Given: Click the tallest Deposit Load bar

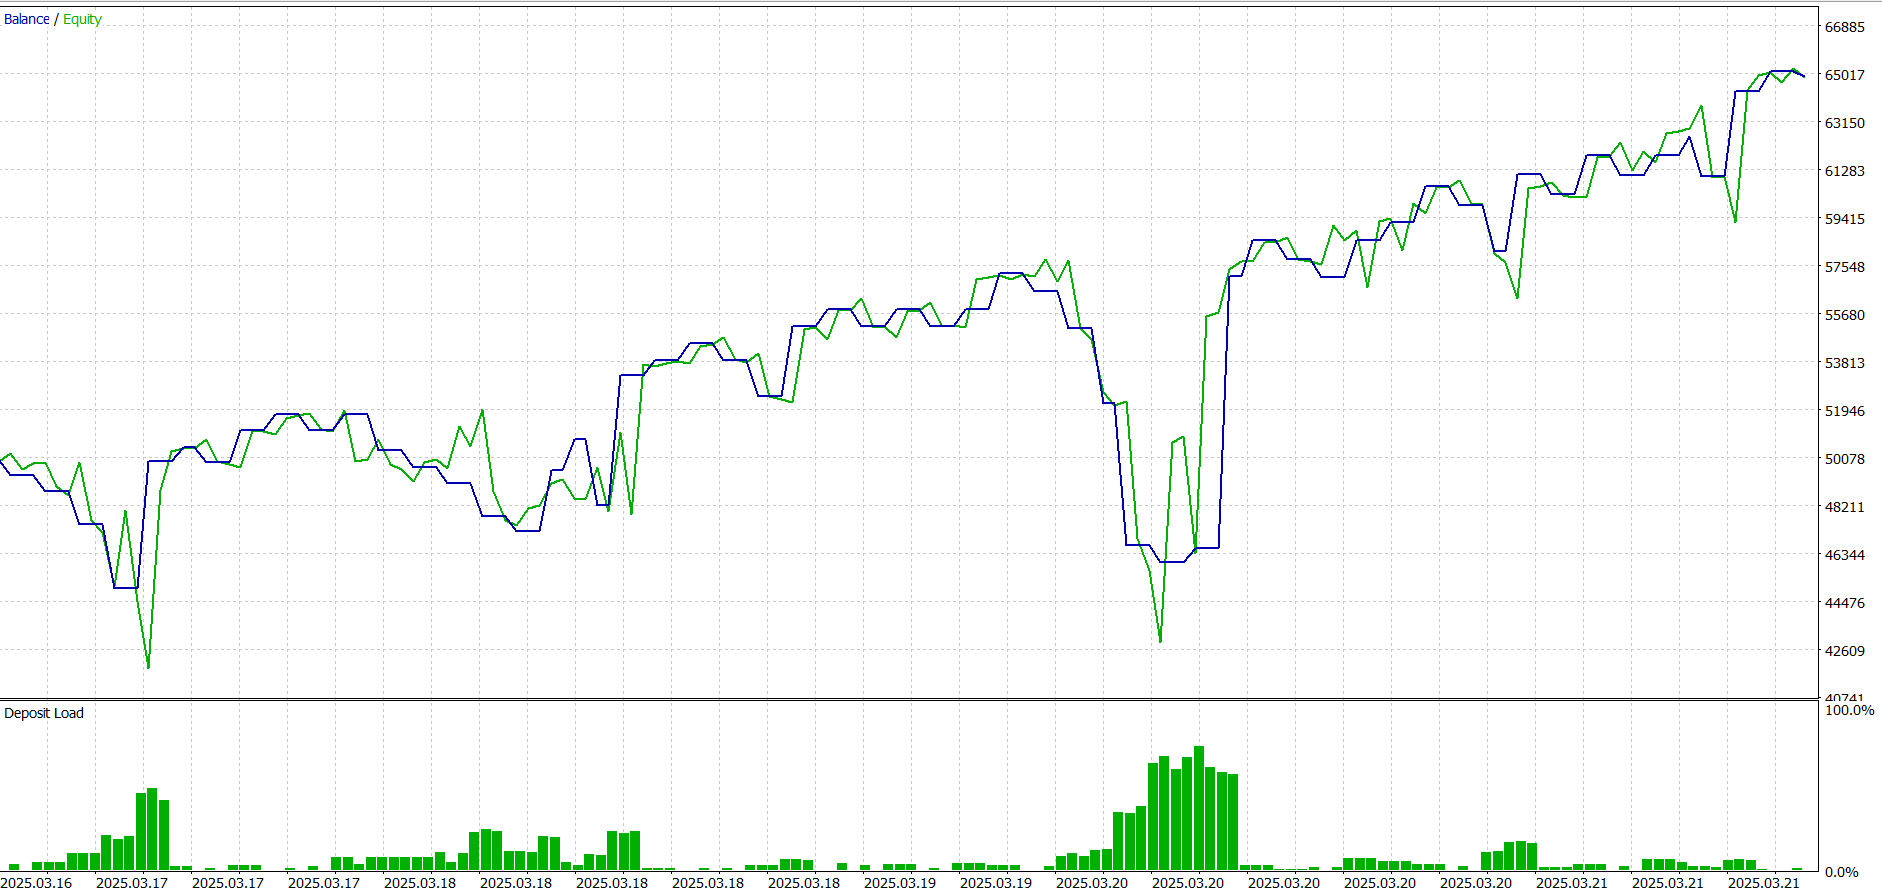Looking at the screenshot, I should [x=1198, y=808].
